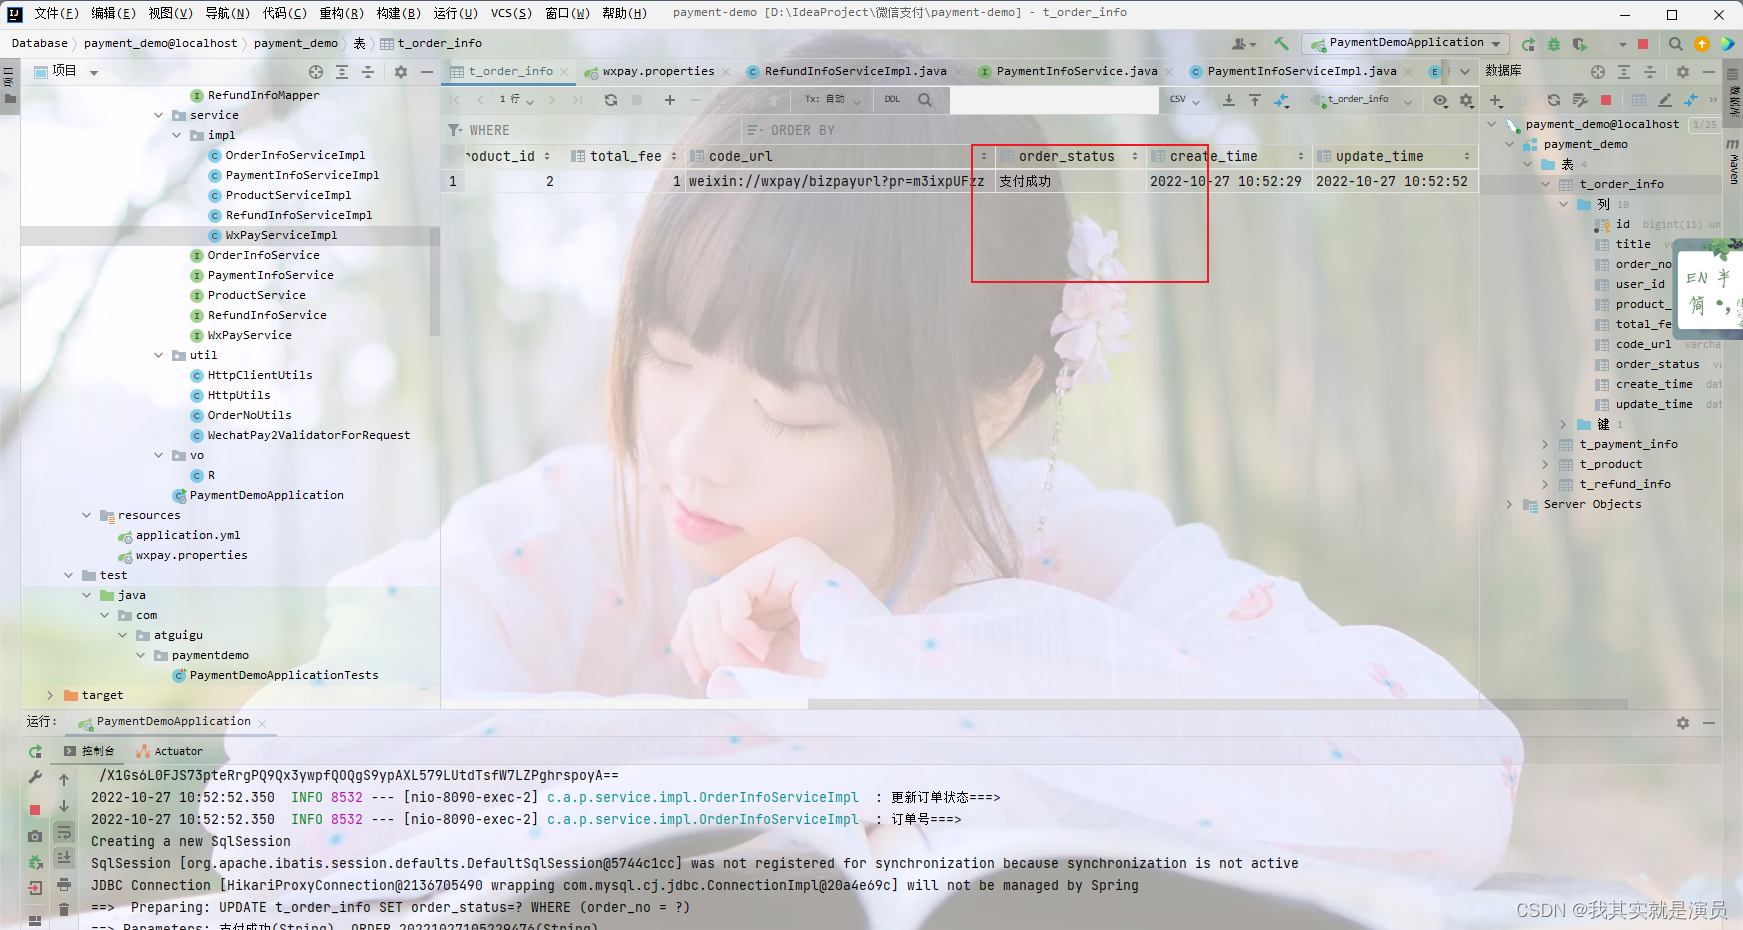The height and width of the screenshot is (930, 1743).
Task: Open the query console pencil icon in the database panel
Action: pyautogui.click(x=1665, y=100)
